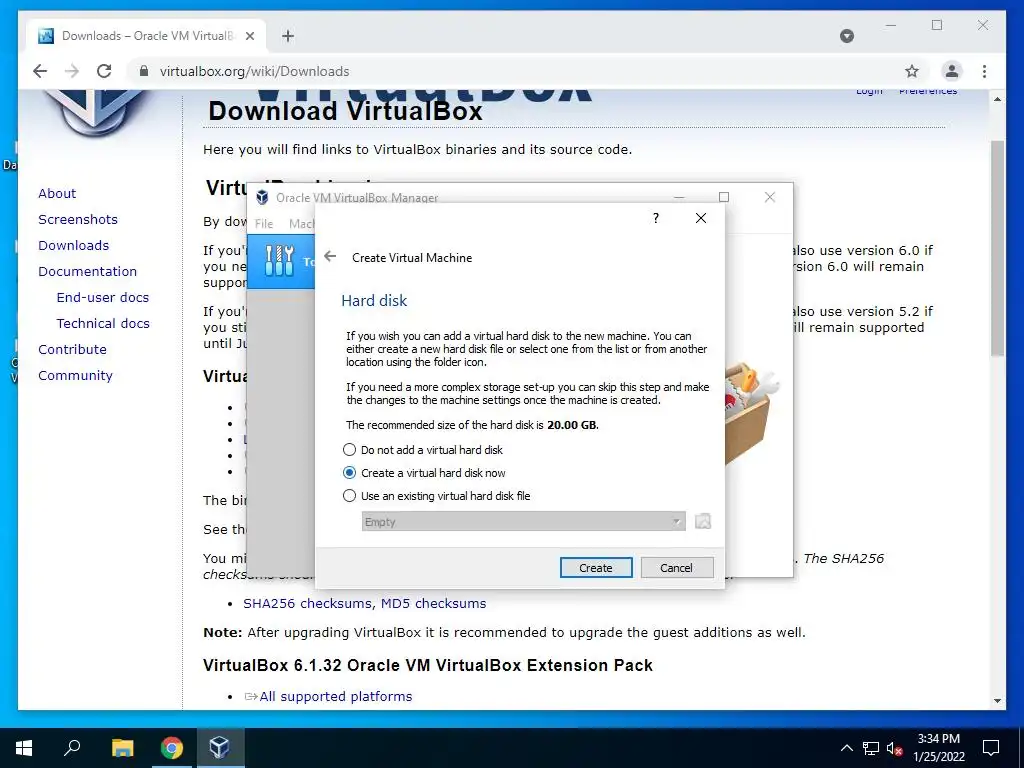1024x768 pixels.
Task: Click the Create button
Action: pyautogui.click(x=596, y=568)
